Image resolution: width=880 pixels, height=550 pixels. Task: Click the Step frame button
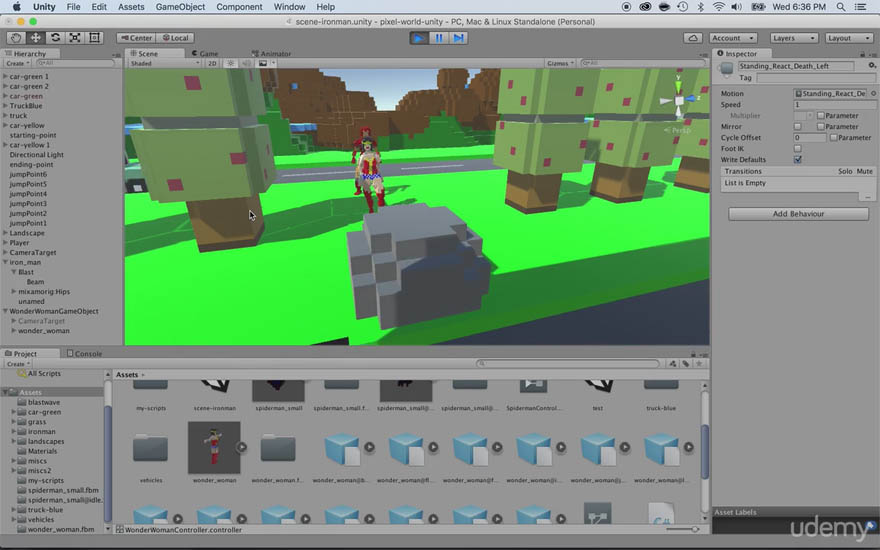(x=459, y=38)
